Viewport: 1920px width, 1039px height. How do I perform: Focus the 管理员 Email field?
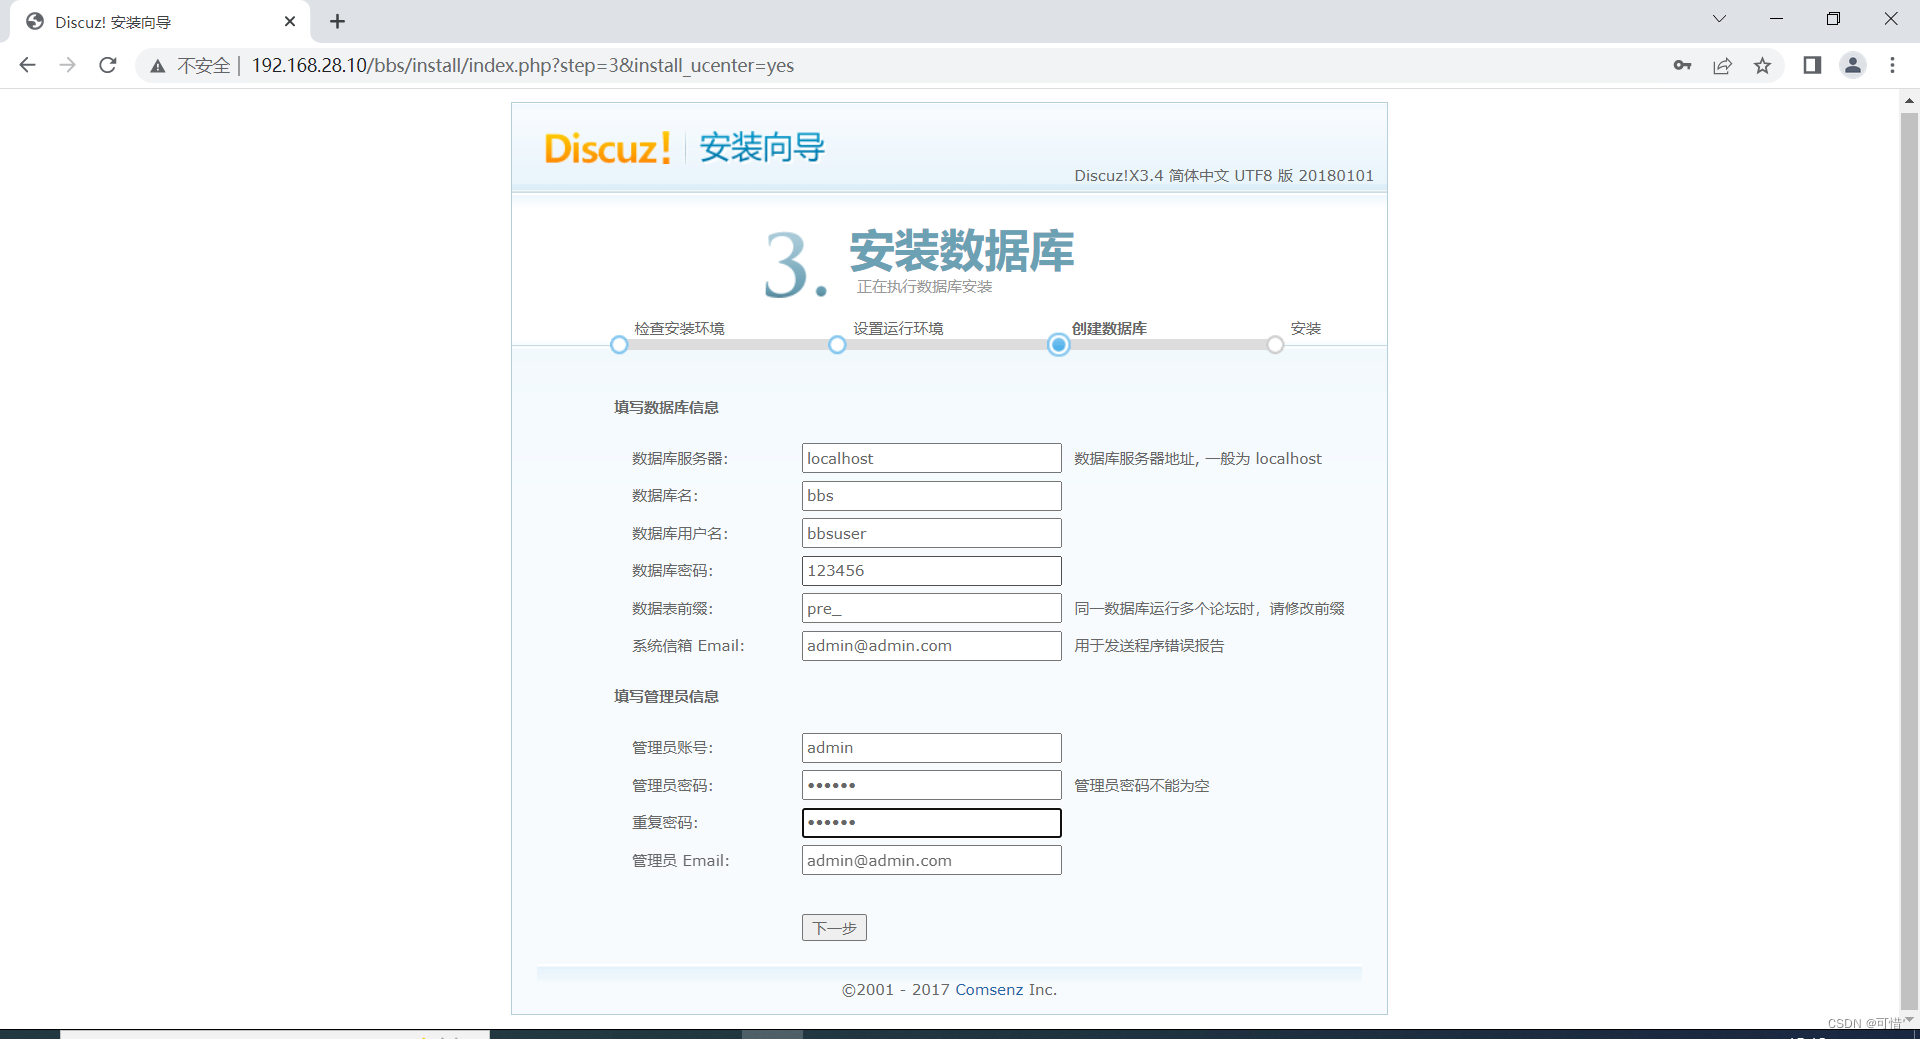click(x=931, y=860)
